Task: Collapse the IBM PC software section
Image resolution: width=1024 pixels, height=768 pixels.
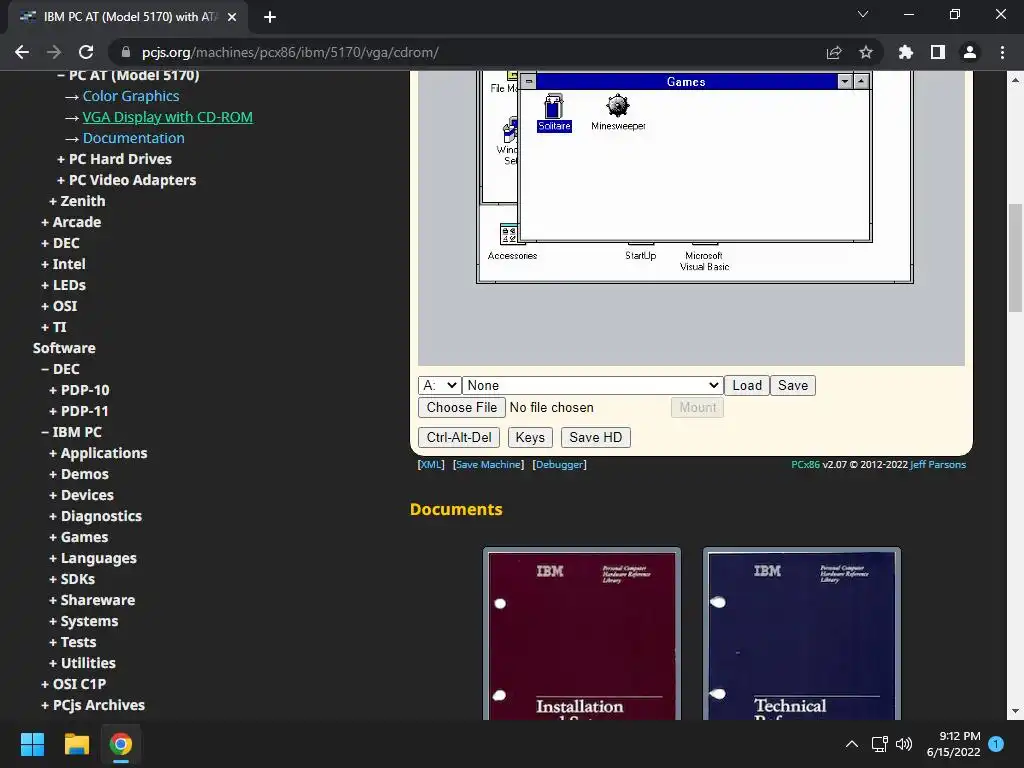Action: [71, 432]
